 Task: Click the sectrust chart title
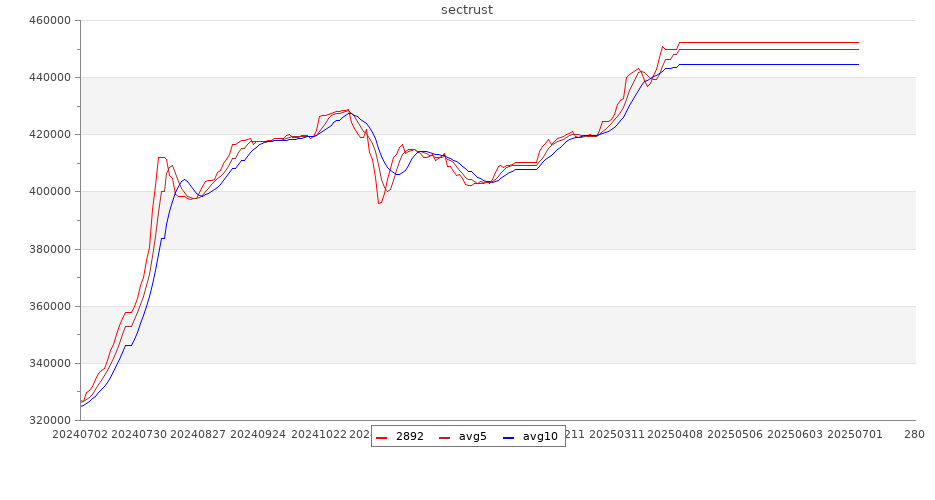(x=467, y=10)
